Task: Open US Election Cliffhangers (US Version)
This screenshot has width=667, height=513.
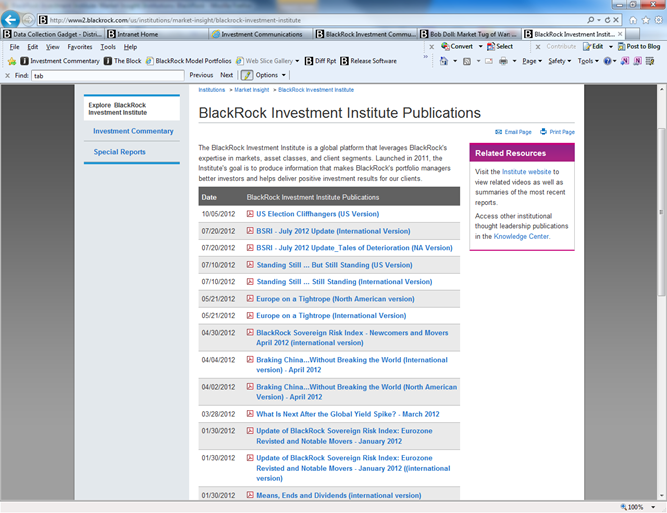Action: coord(317,214)
